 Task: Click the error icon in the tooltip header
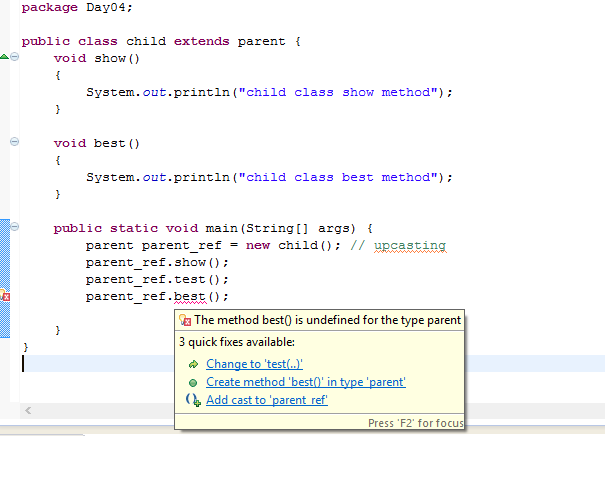click(185, 320)
